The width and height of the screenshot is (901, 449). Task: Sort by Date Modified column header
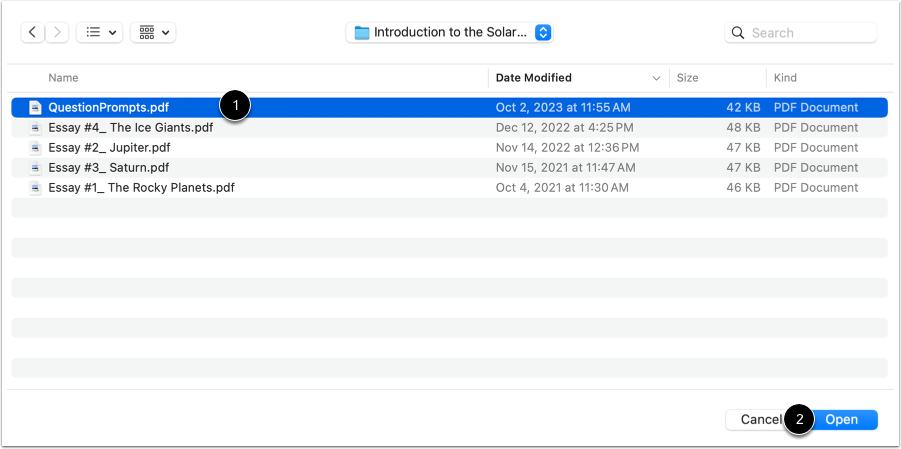tap(534, 78)
